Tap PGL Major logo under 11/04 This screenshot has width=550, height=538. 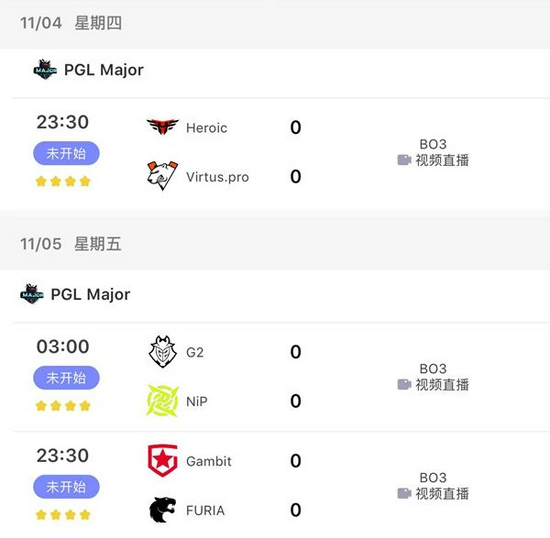[45, 69]
